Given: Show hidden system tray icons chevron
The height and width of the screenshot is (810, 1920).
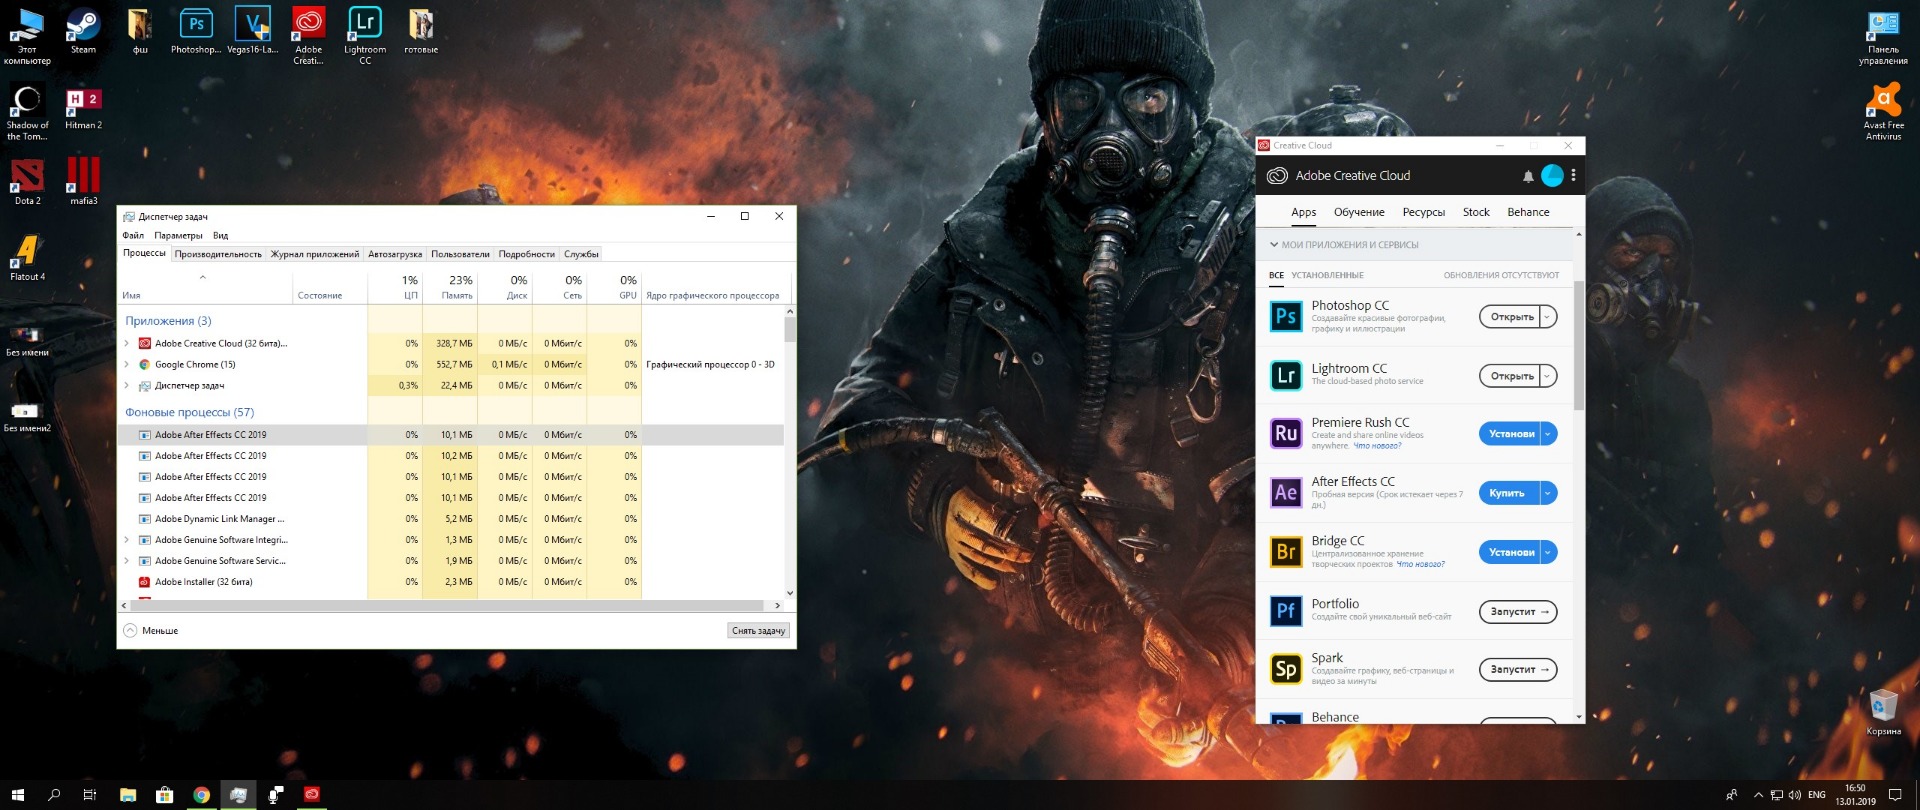Looking at the screenshot, I should pos(1758,795).
